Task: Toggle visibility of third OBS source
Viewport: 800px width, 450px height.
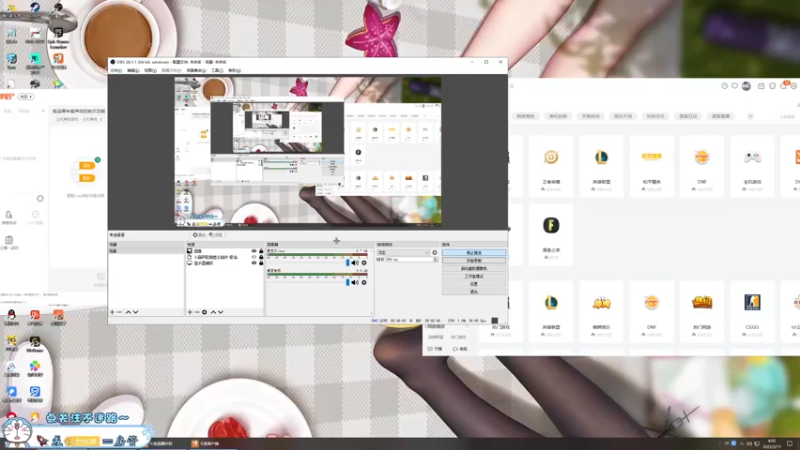Action: click(254, 263)
